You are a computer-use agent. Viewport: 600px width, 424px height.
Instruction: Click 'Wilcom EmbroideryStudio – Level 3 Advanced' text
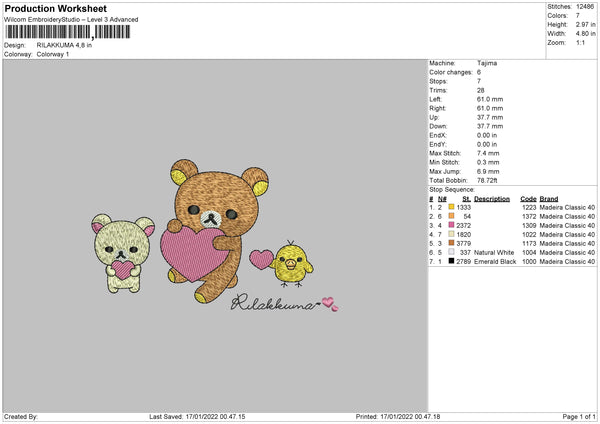71,20
